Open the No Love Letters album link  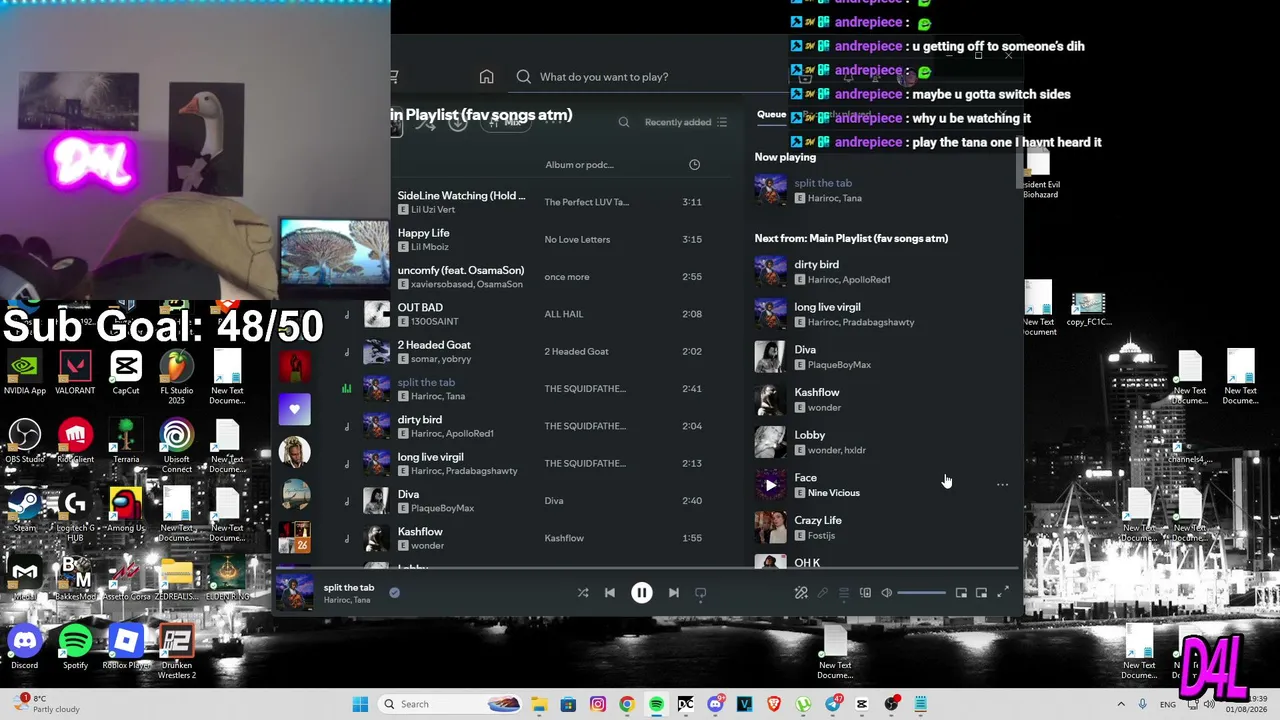tap(577, 239)
